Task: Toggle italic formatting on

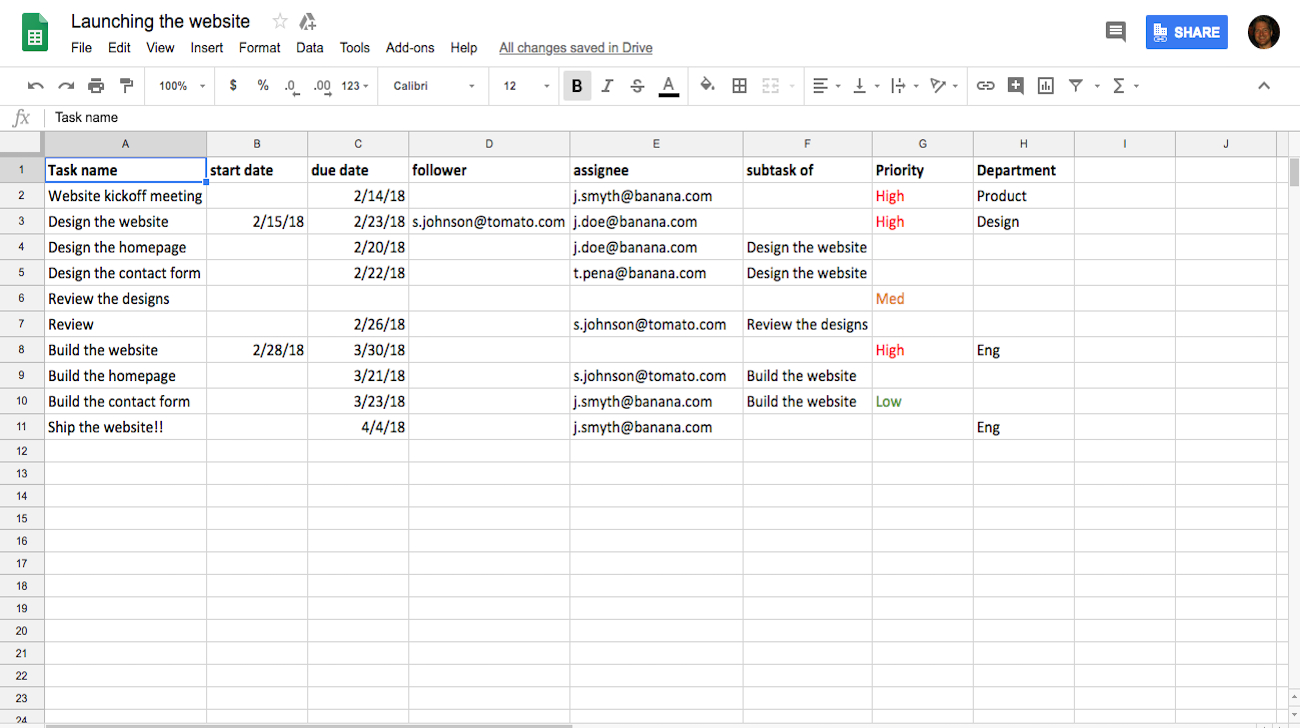Action: (x=607, y=85)
